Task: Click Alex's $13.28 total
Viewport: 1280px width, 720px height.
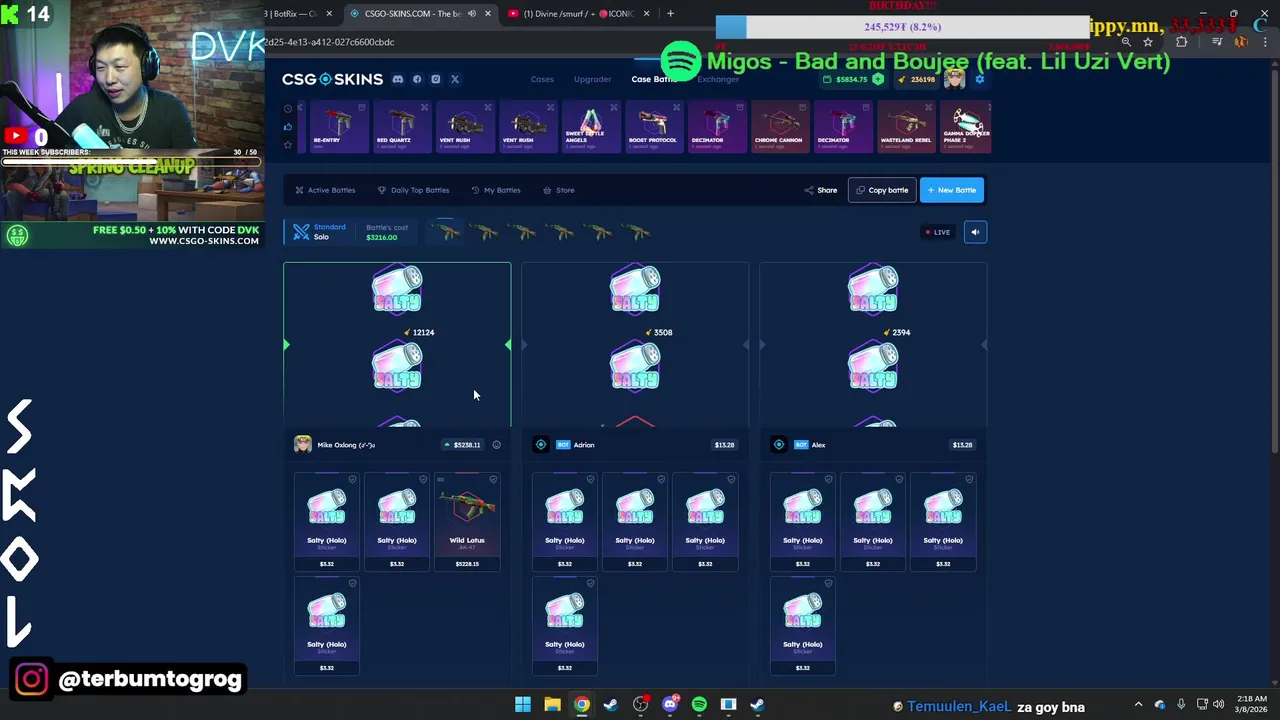Action: point(962,445)
